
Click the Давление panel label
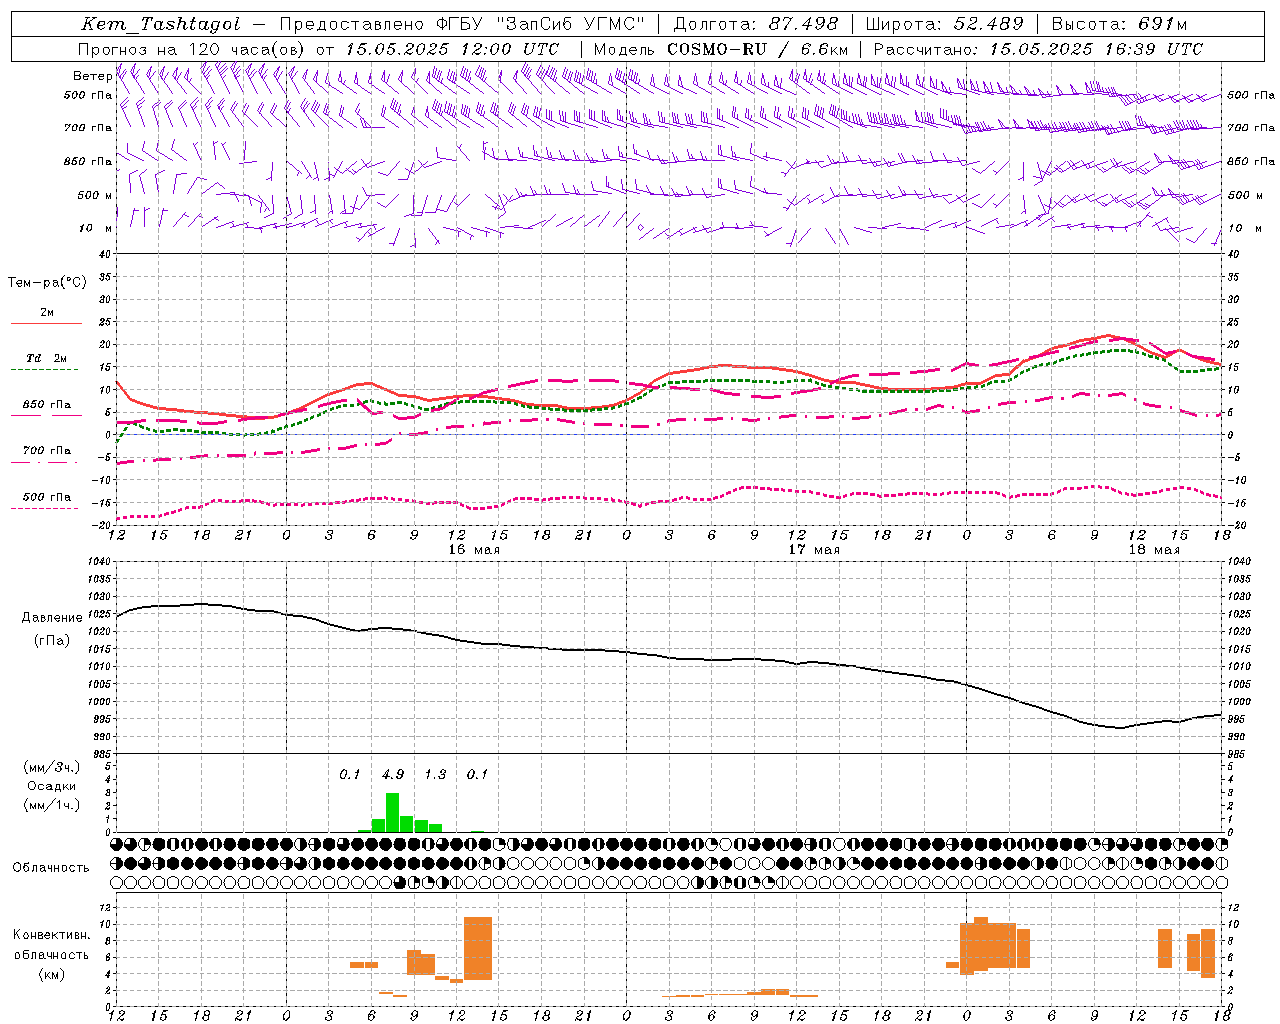click(x=52, y=618)
